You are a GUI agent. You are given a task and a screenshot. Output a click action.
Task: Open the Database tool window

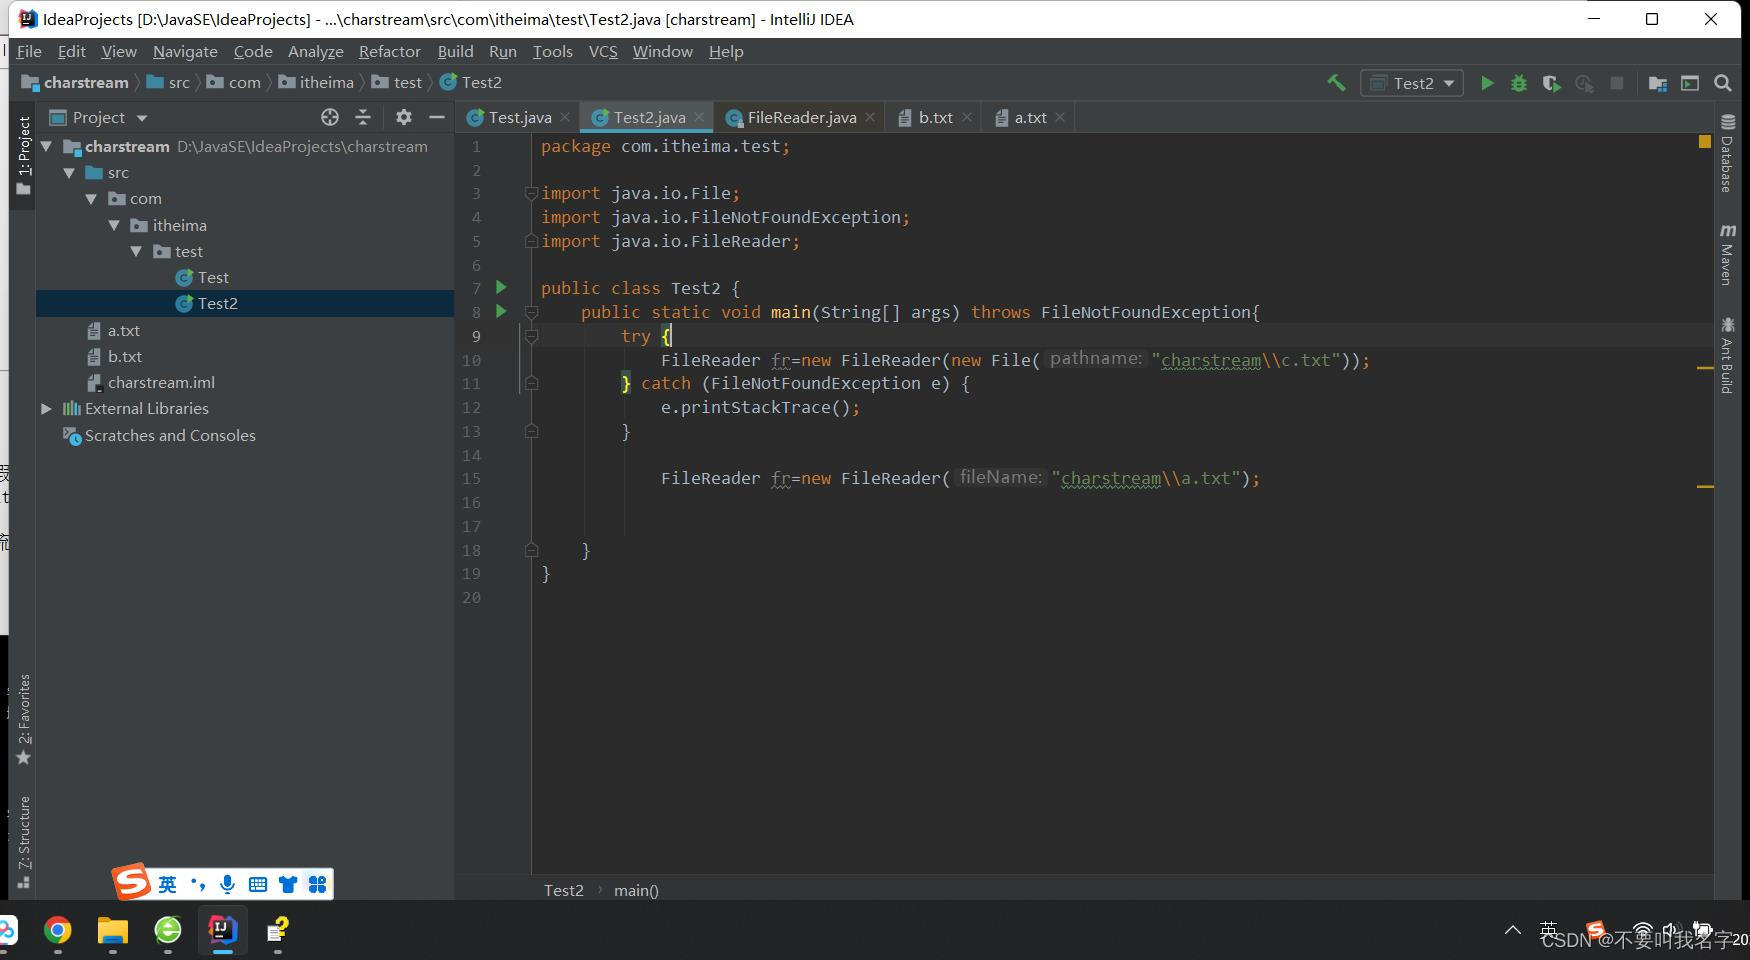pyautogui.click(x=1727, y=153)
